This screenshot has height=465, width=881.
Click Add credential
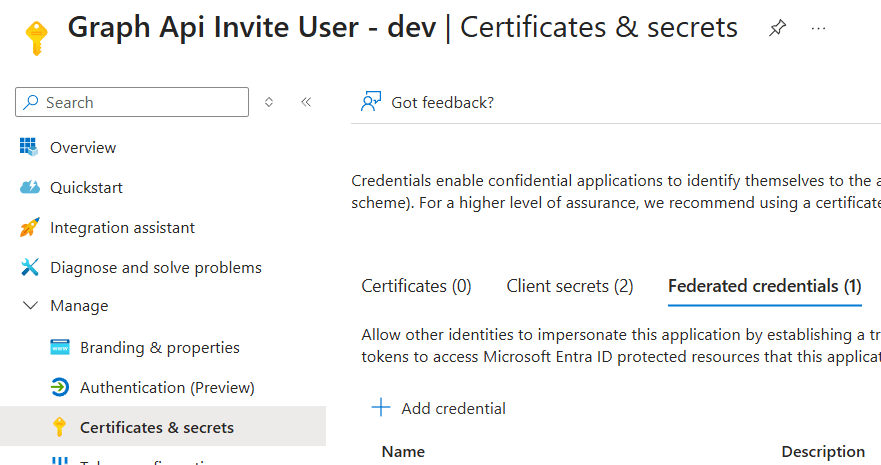click(x=439, y=408)
